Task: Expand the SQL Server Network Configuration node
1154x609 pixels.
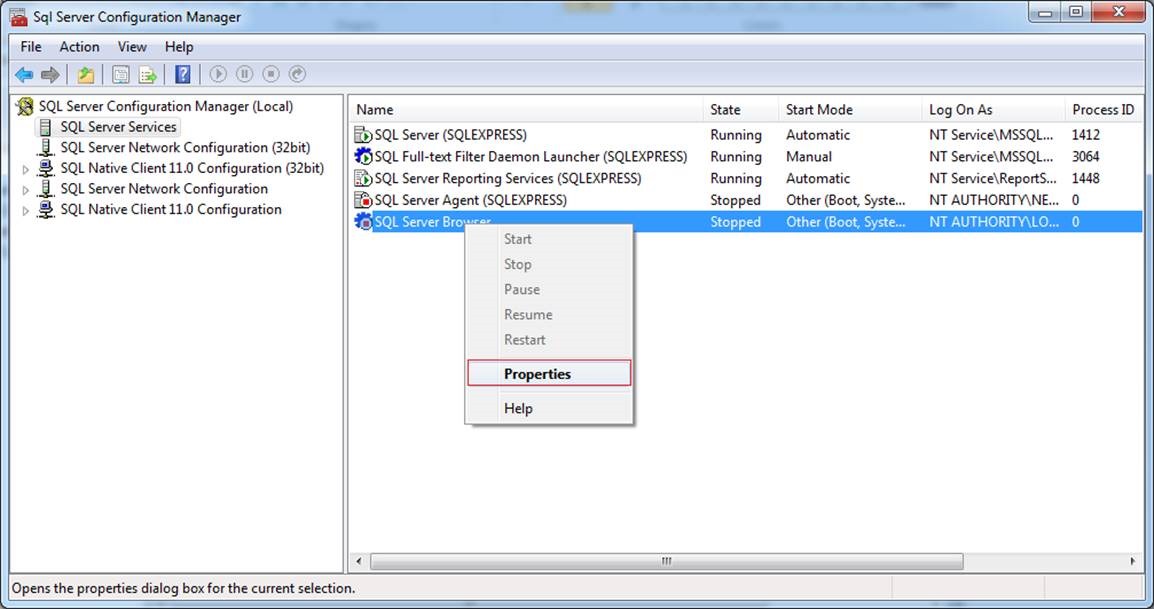Action: click(25, 190)
